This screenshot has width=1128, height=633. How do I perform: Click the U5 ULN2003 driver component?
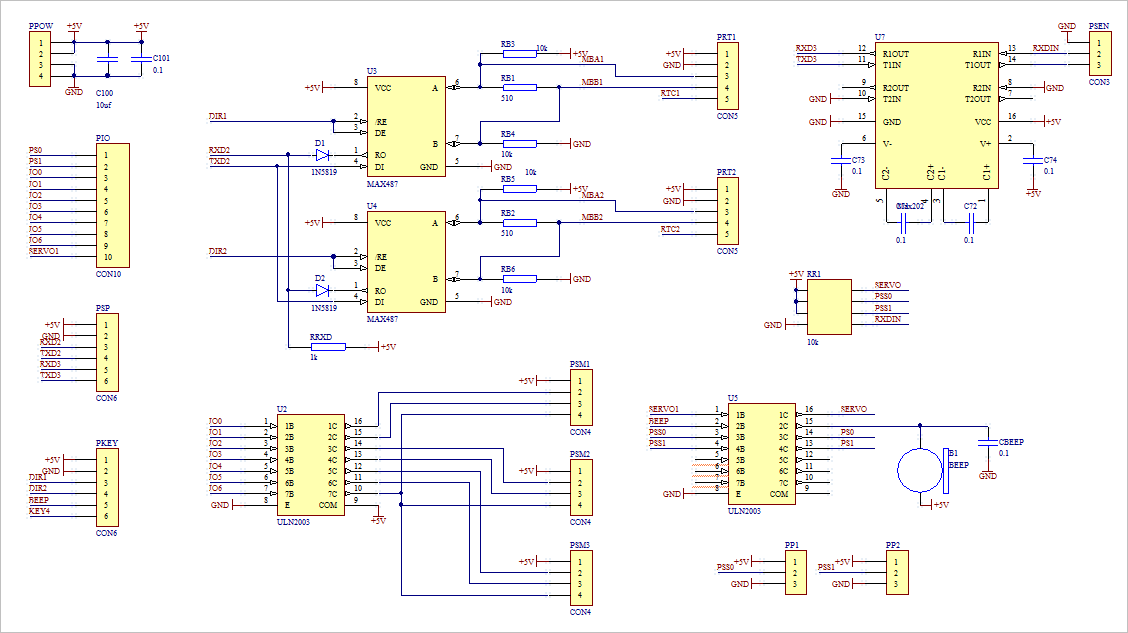762,454
